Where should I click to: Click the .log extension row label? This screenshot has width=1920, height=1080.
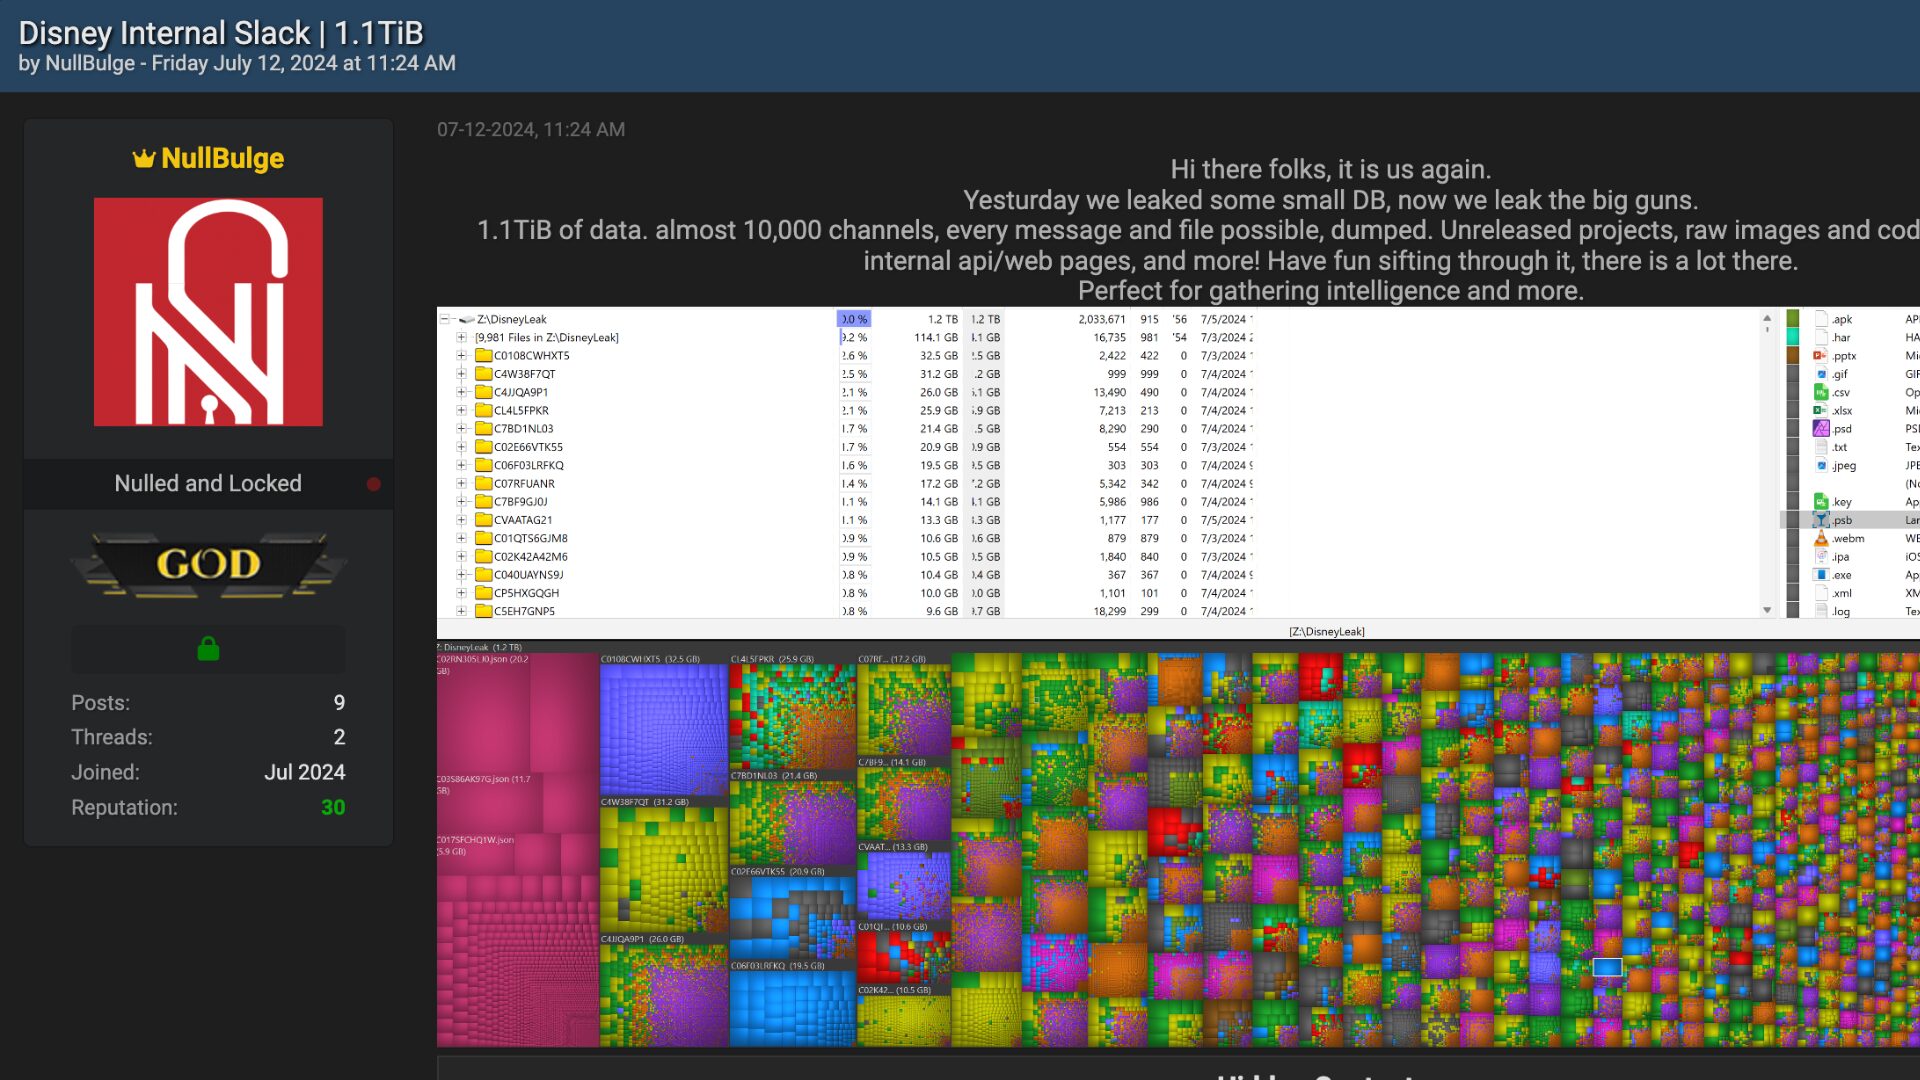click(x=1841, y=612)
